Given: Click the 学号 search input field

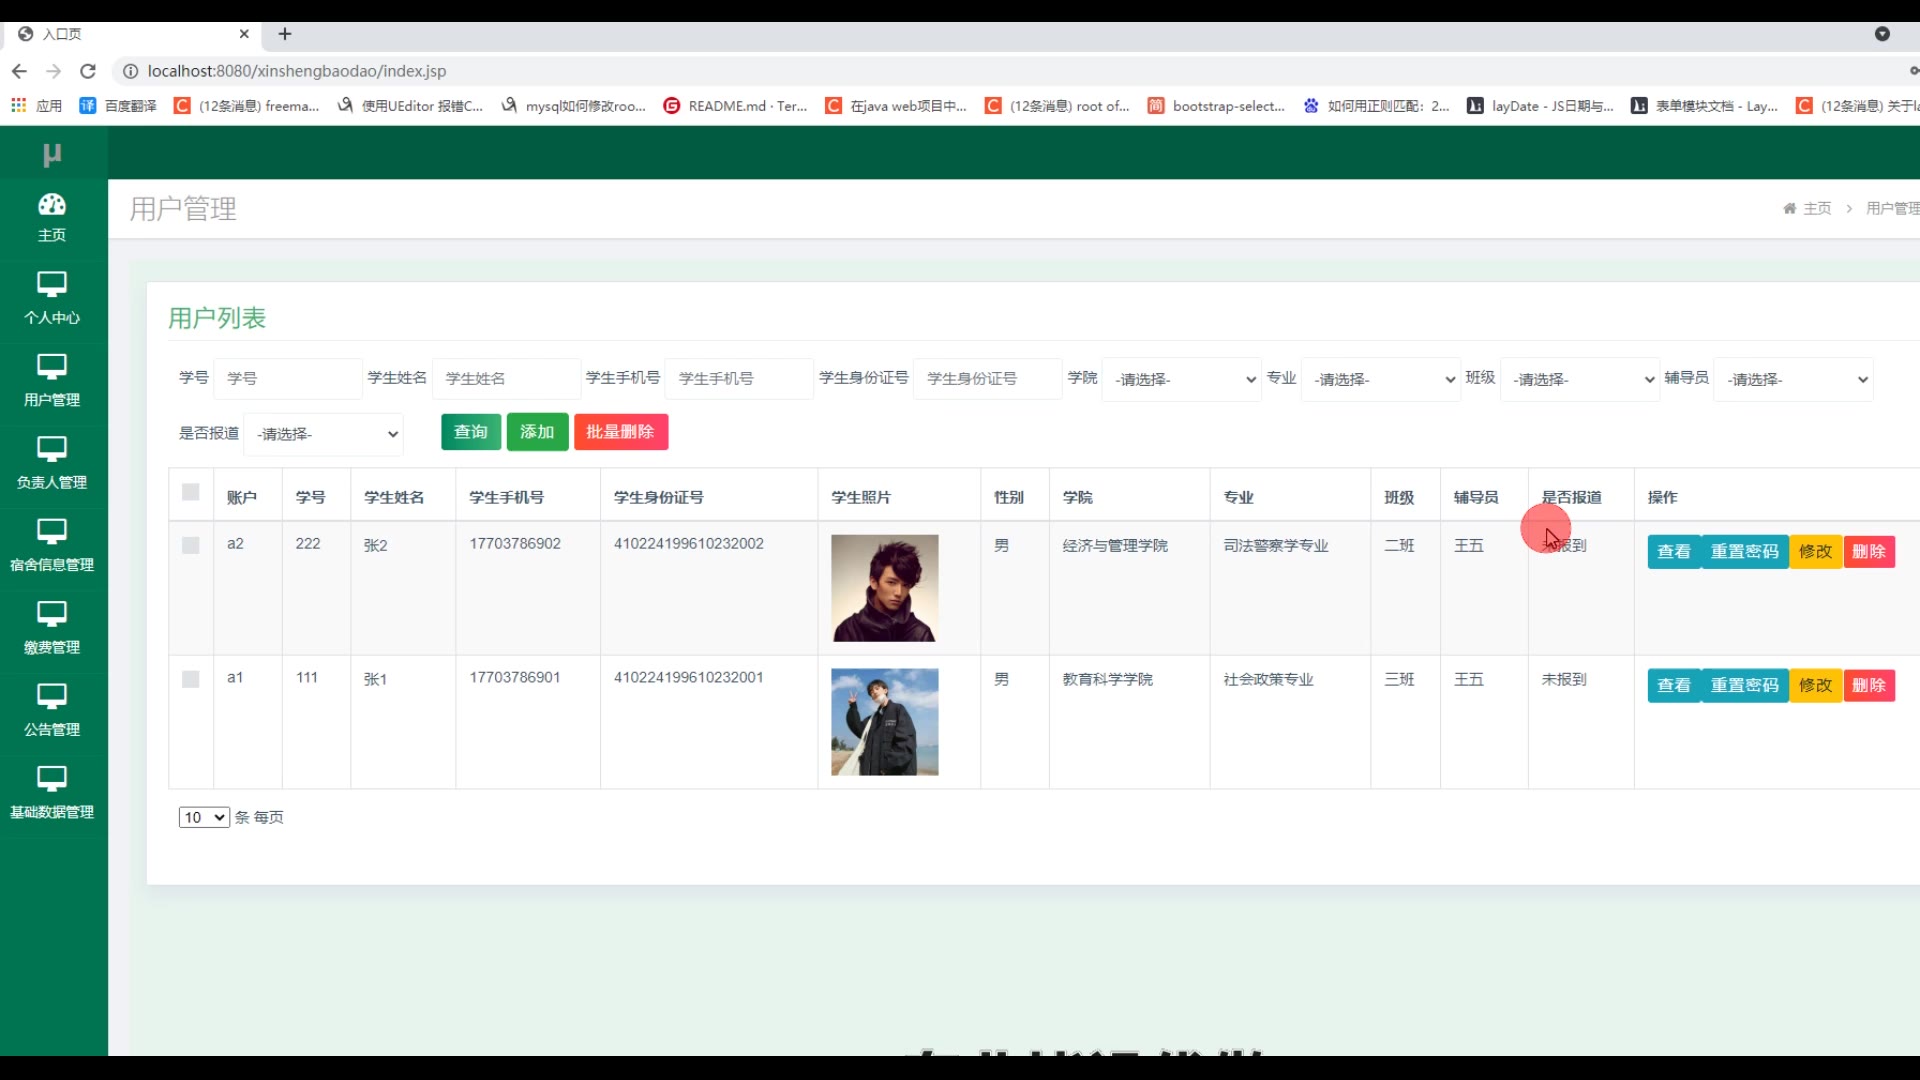Looking at the screenshot, I should pyautogui.click(x=288, y=379).
